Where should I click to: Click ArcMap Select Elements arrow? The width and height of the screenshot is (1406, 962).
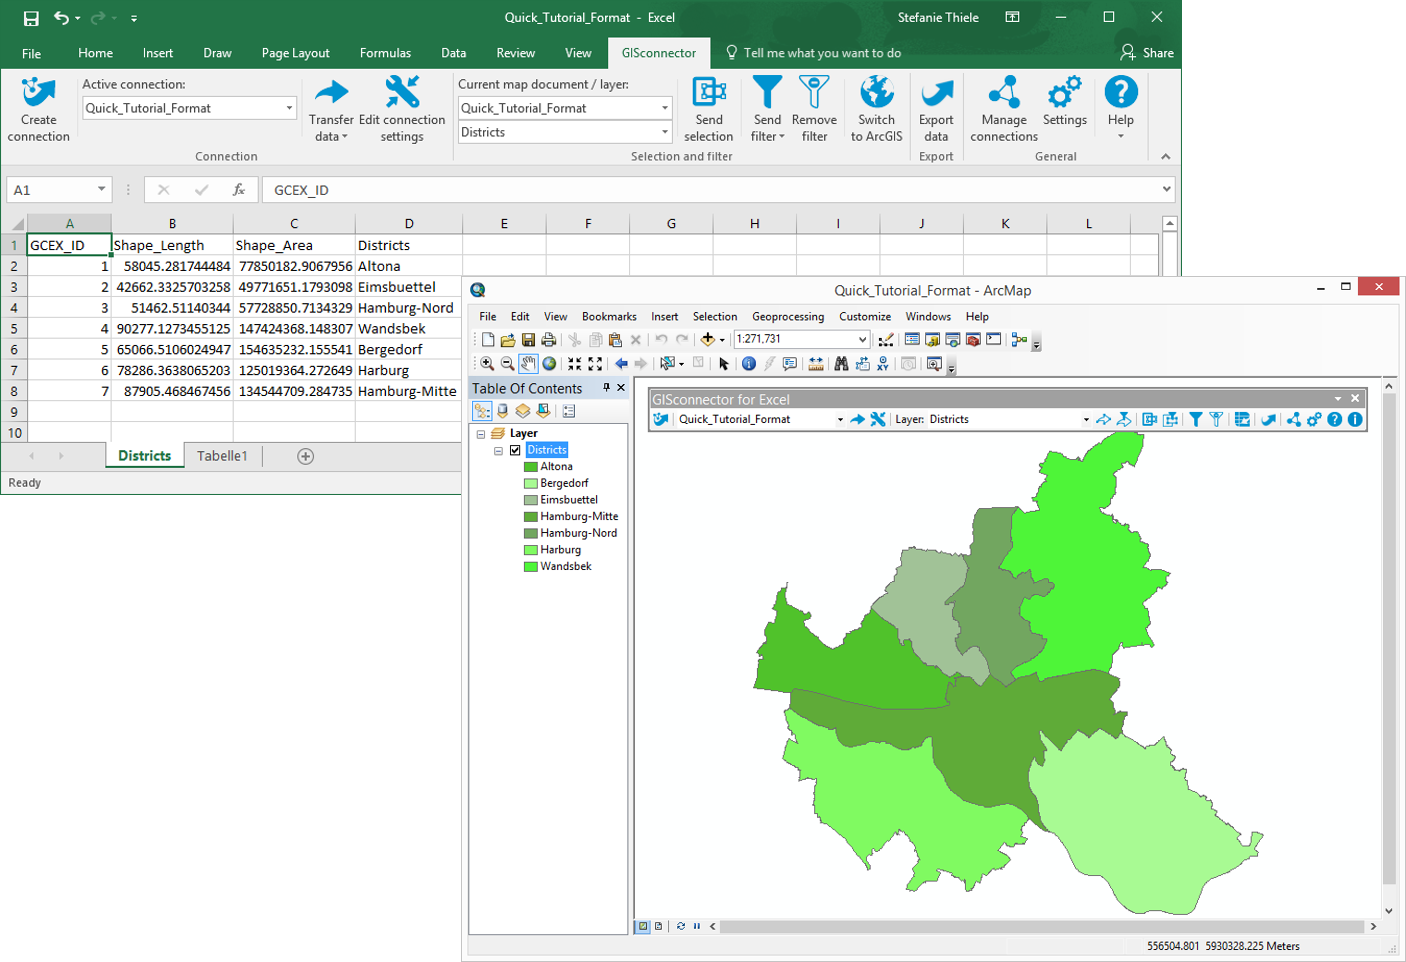tap(723, 364)
